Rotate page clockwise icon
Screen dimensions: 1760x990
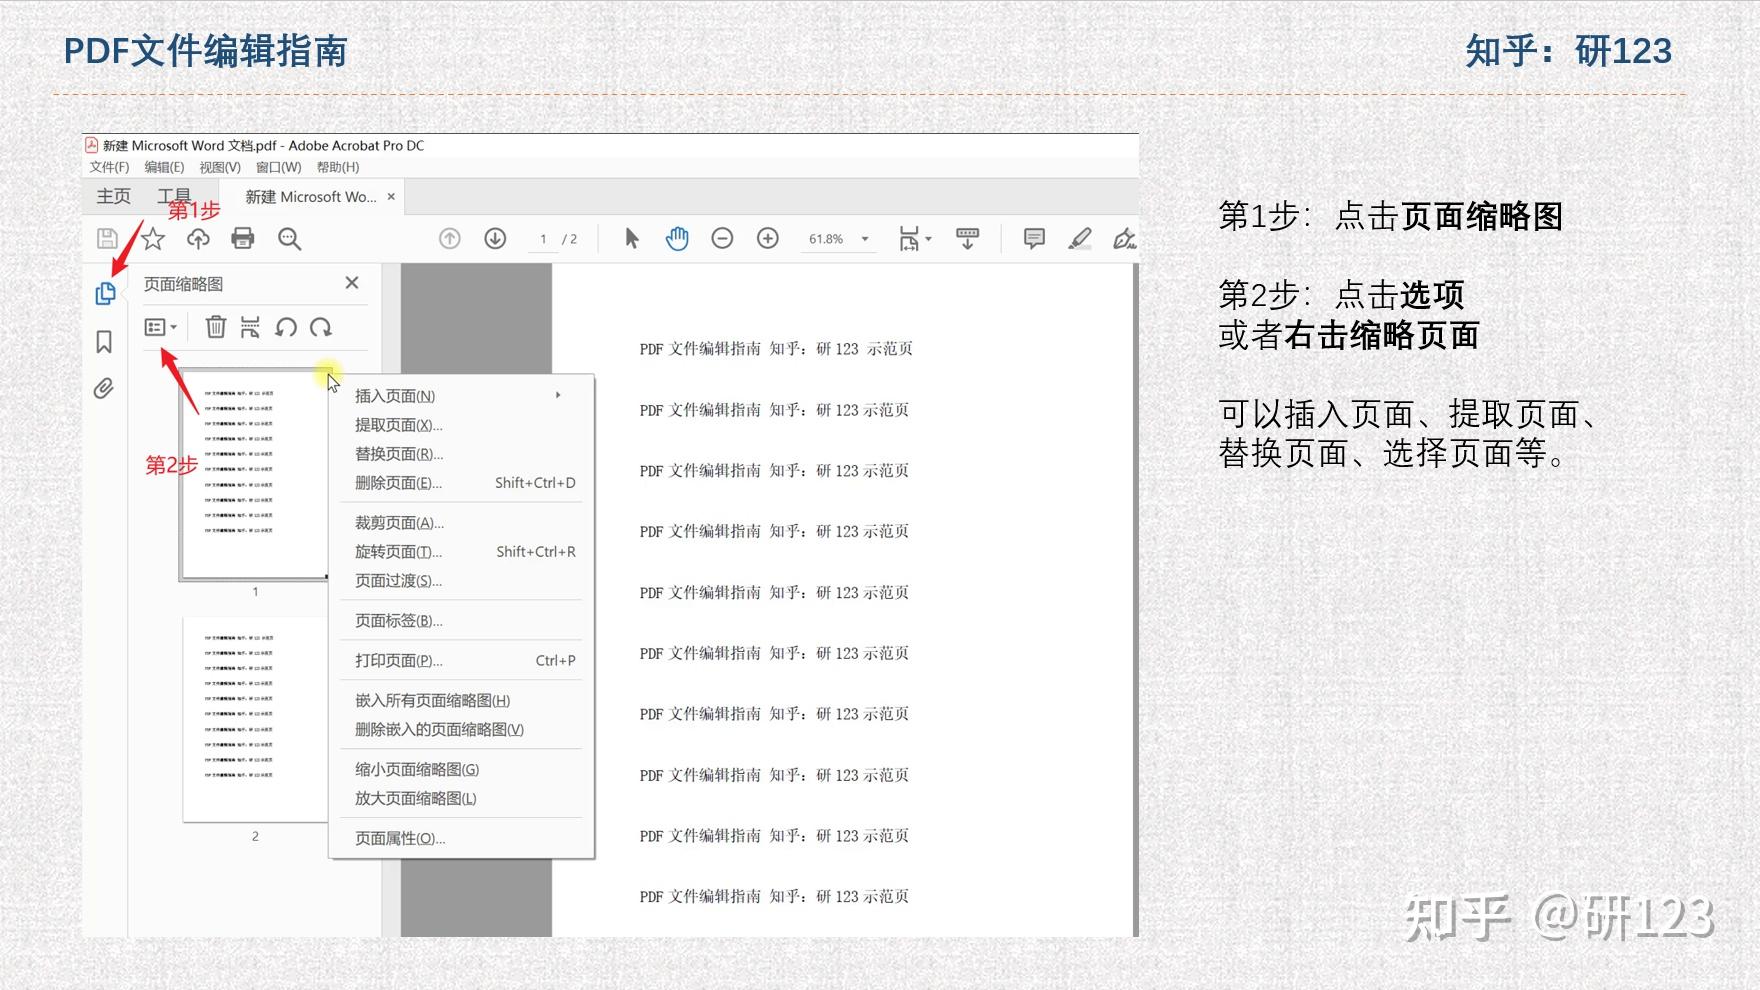tap(321, 327)
